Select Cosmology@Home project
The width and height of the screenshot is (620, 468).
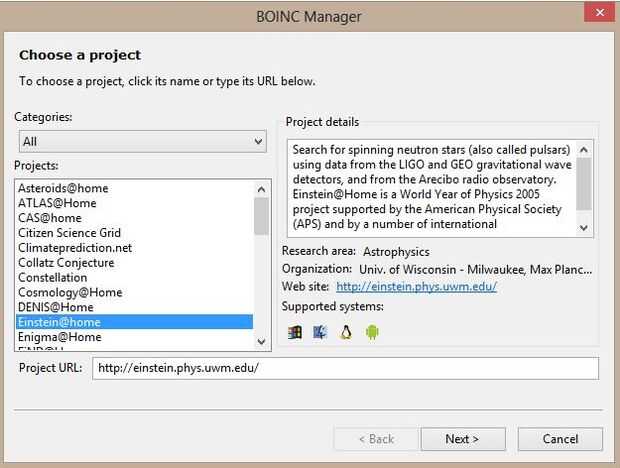click(x=70, y=293)
